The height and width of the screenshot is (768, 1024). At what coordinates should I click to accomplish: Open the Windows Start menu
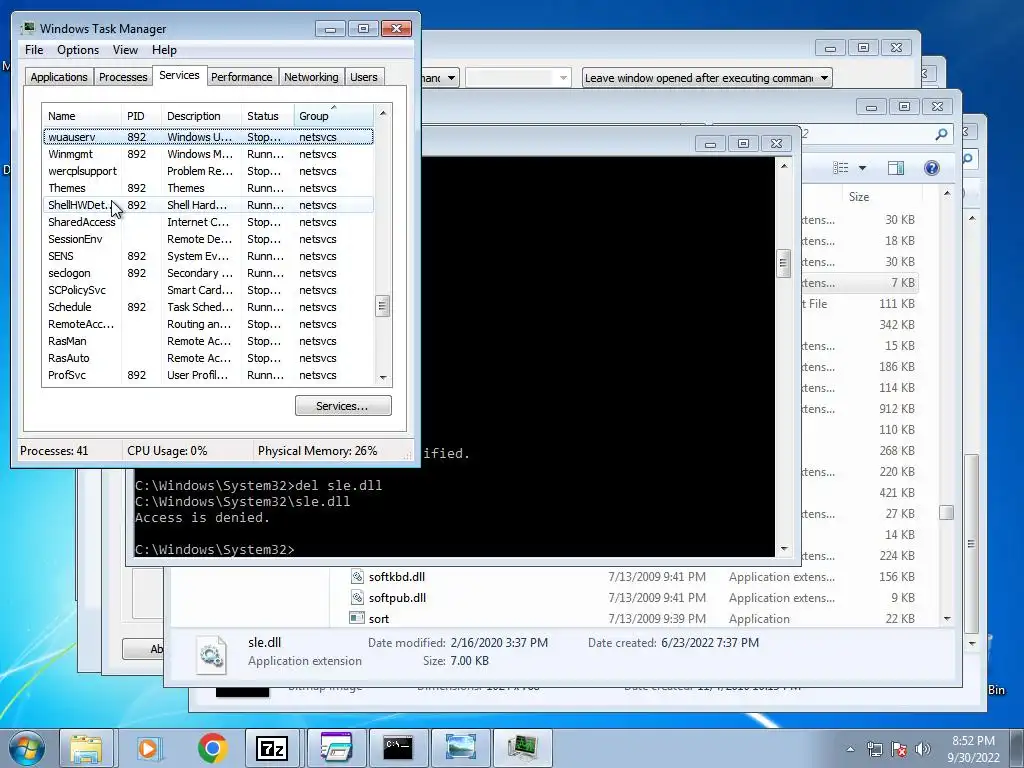27,748
